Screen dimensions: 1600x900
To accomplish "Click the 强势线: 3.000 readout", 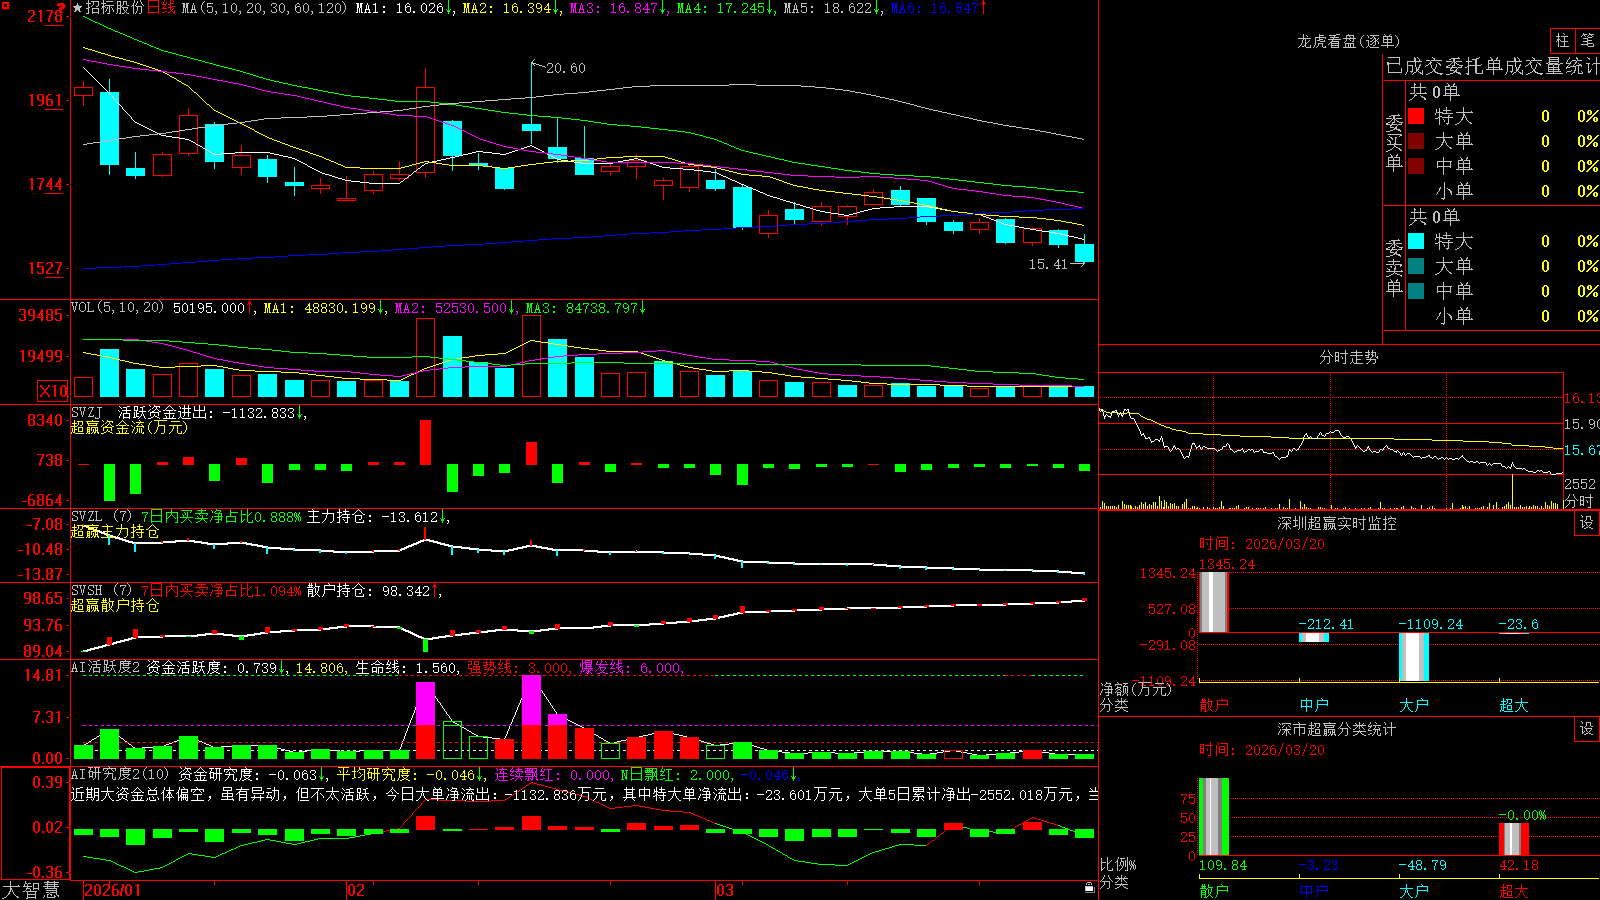I will pyautogui.click(x=519, y=668).
